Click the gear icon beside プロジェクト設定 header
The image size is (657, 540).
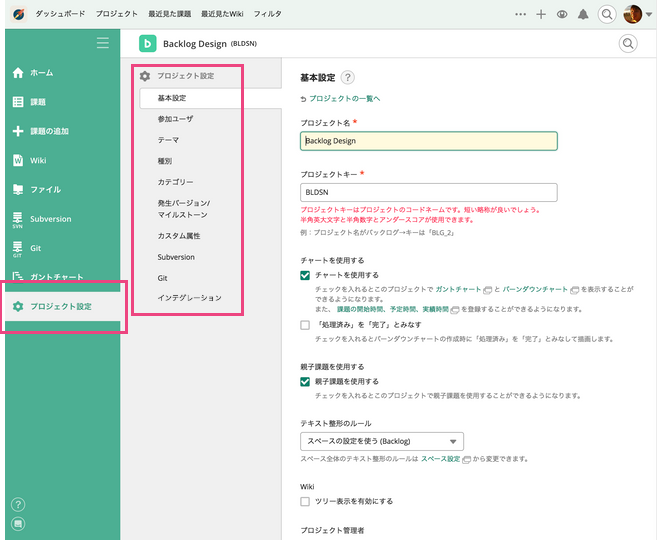coord(145,76)
